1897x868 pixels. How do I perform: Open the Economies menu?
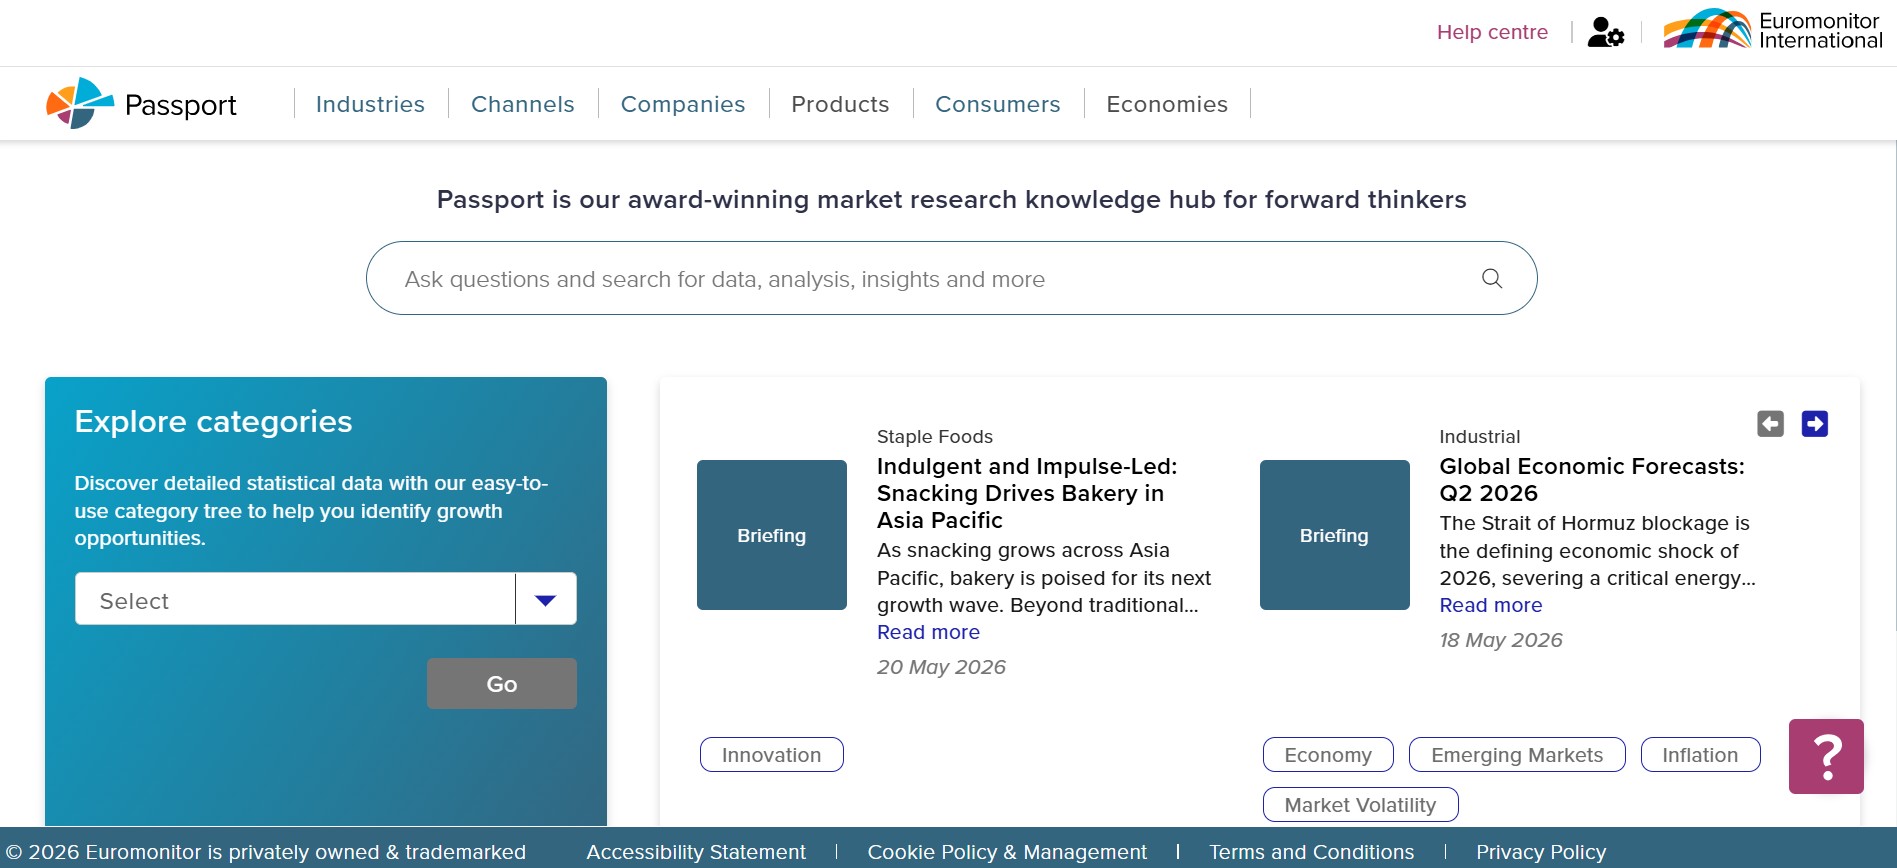[1167, 104]
